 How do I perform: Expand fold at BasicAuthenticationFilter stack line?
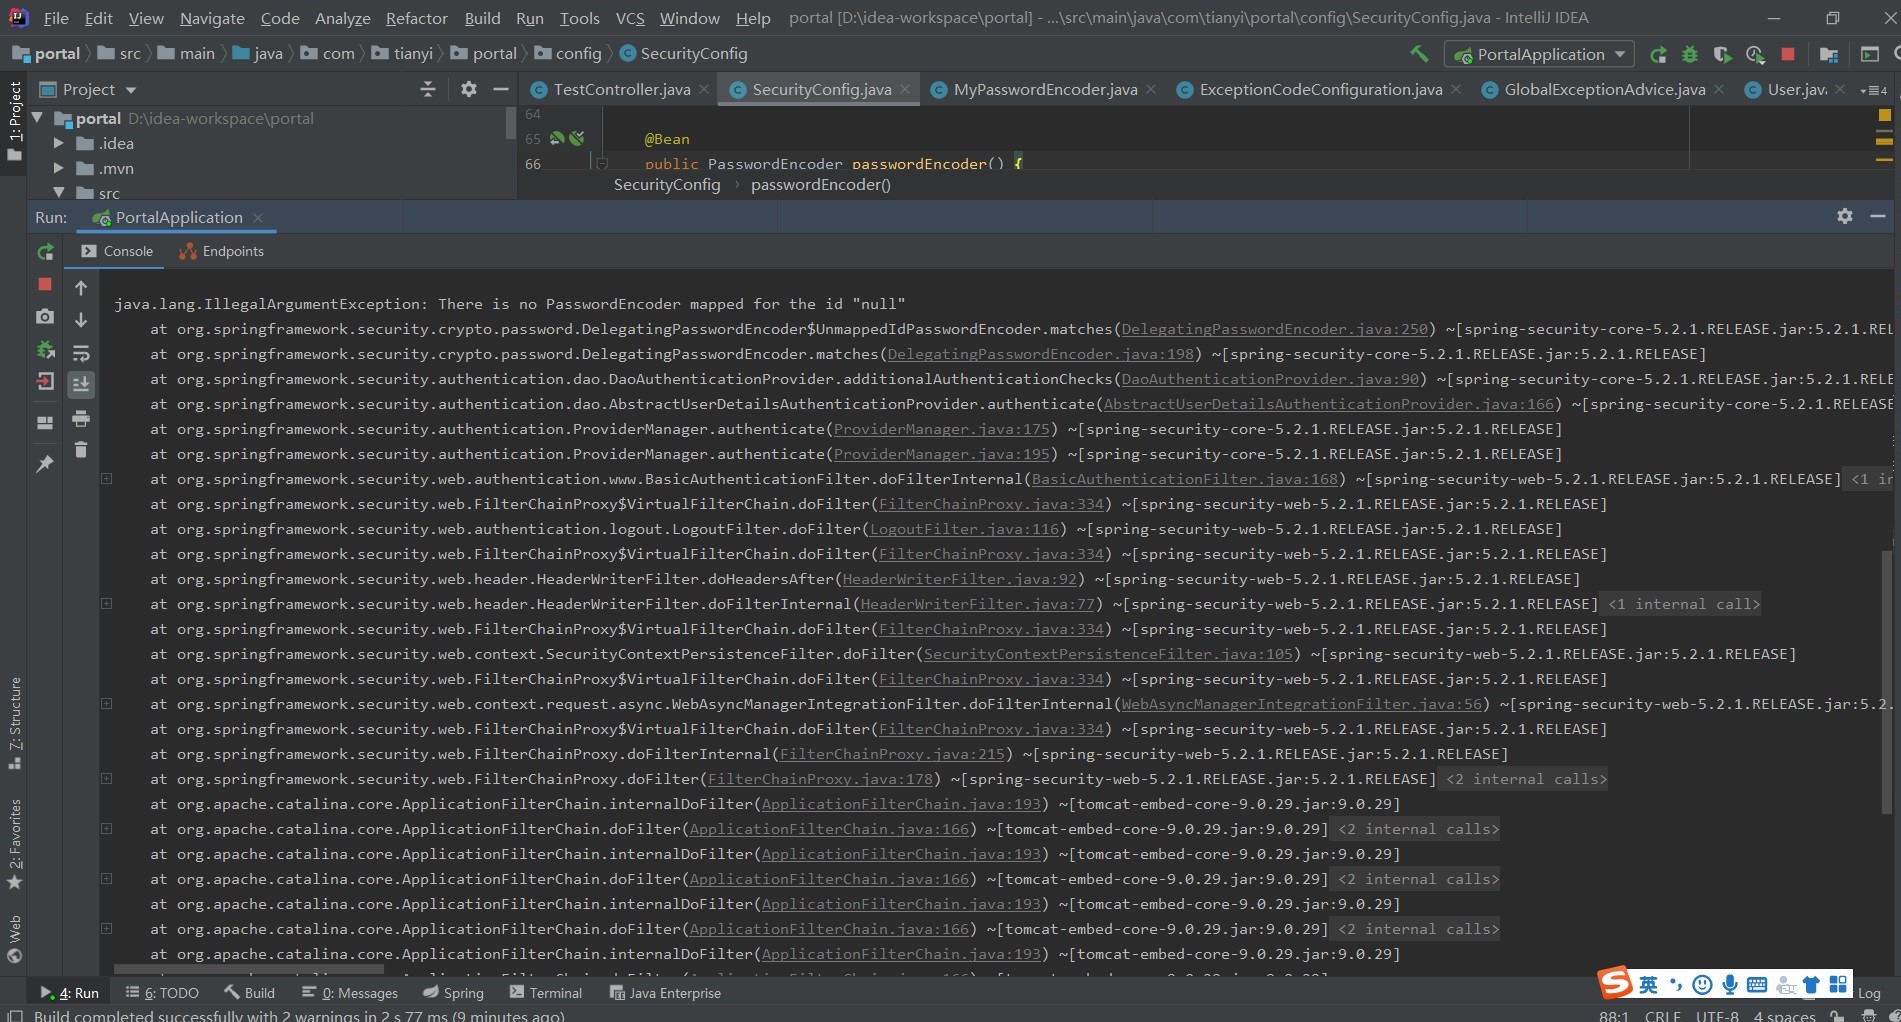point(106,479)
